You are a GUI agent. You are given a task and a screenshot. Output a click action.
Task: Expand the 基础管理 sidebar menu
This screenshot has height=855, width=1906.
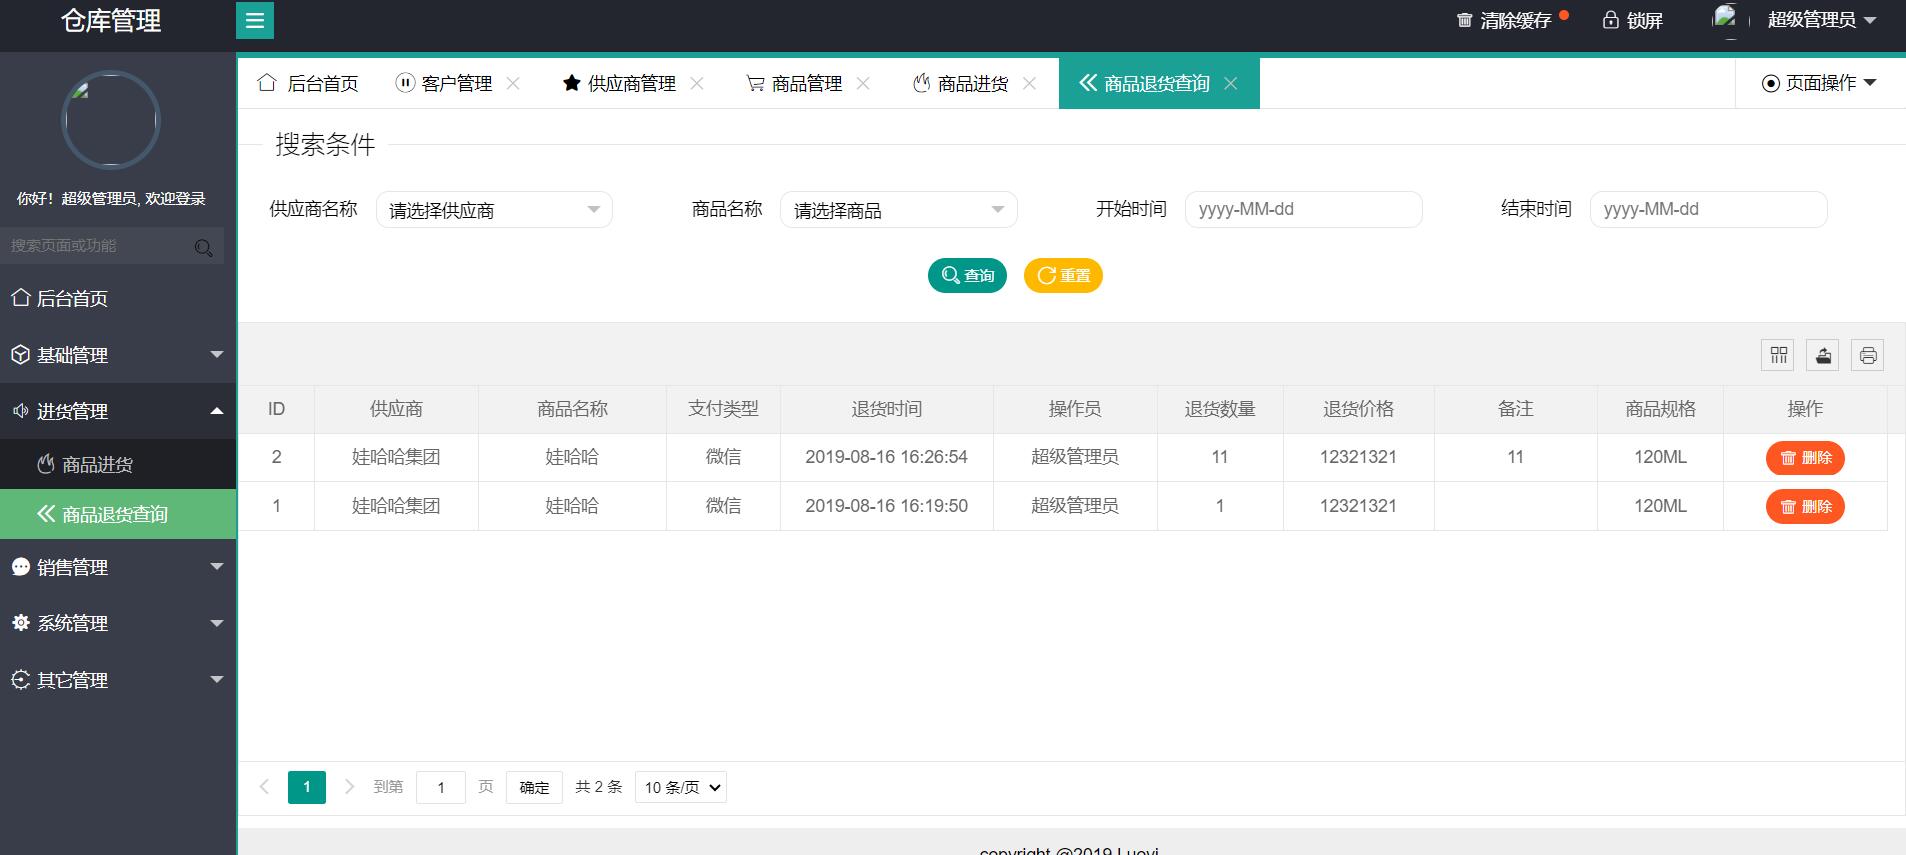tap(118, 355)
